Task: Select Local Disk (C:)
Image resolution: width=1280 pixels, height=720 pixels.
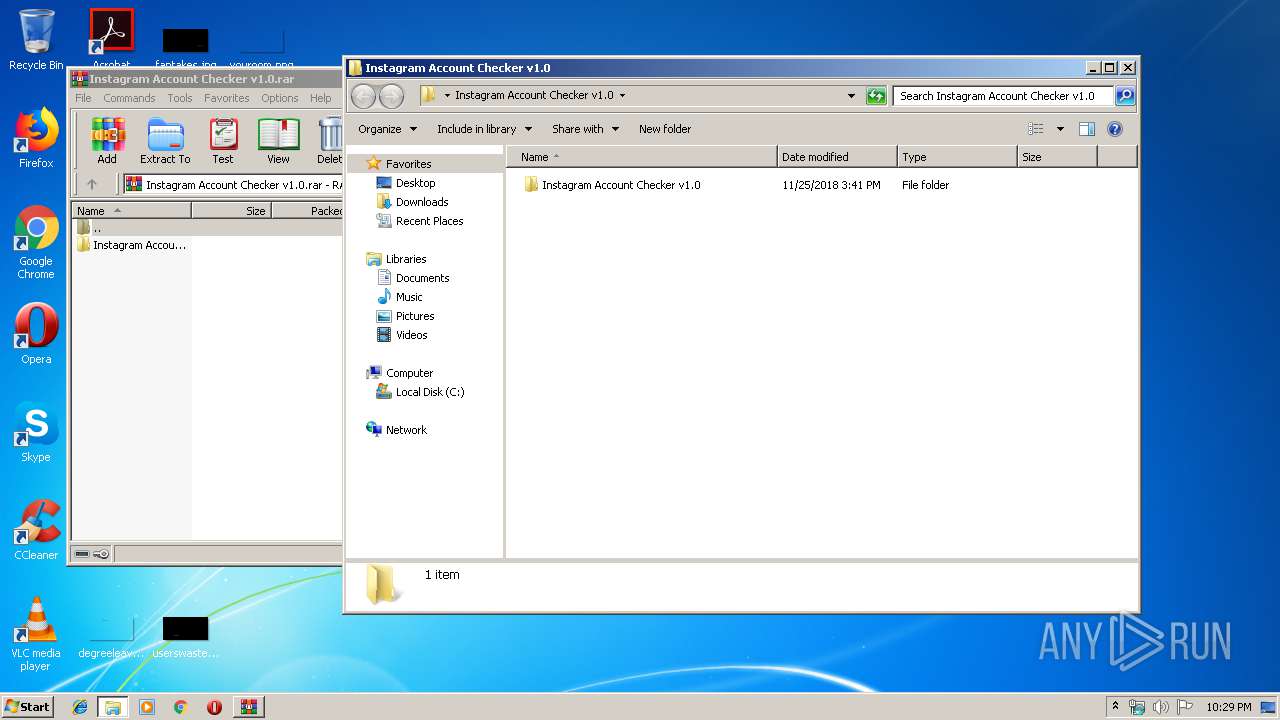Action: 430,392
